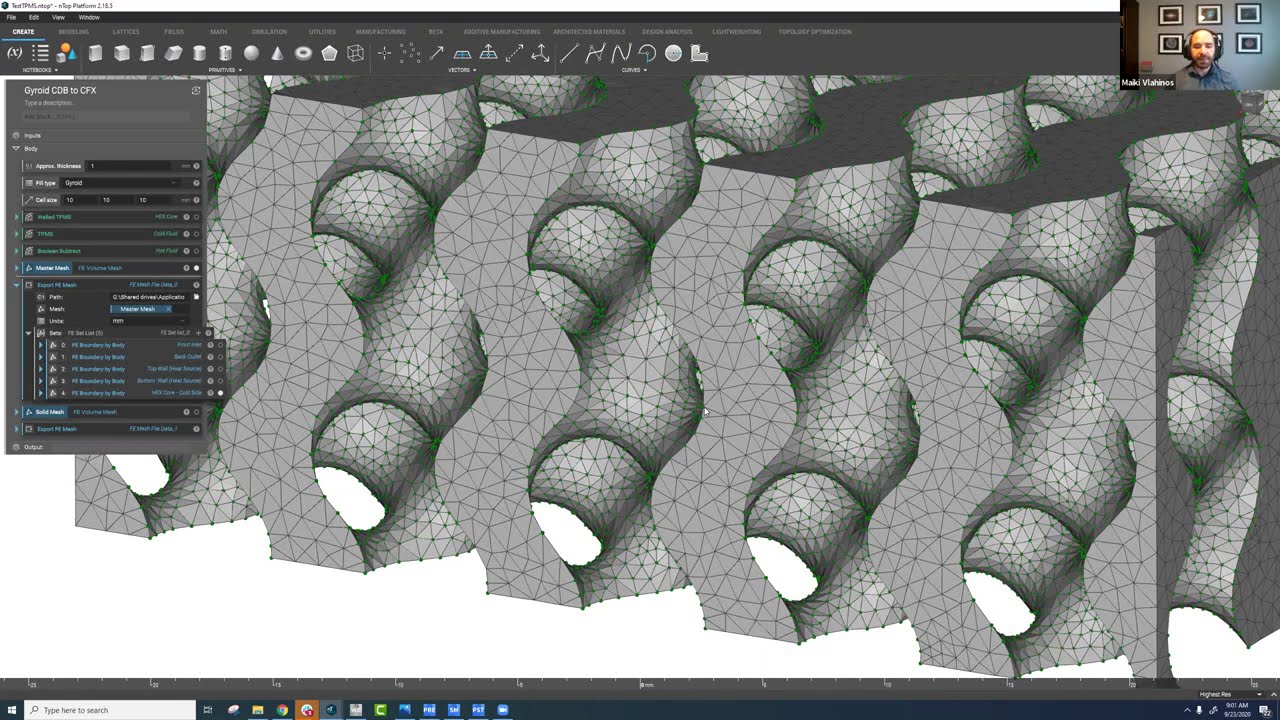
Task: Open help for Fill type property
Action: tap(196, 183)
